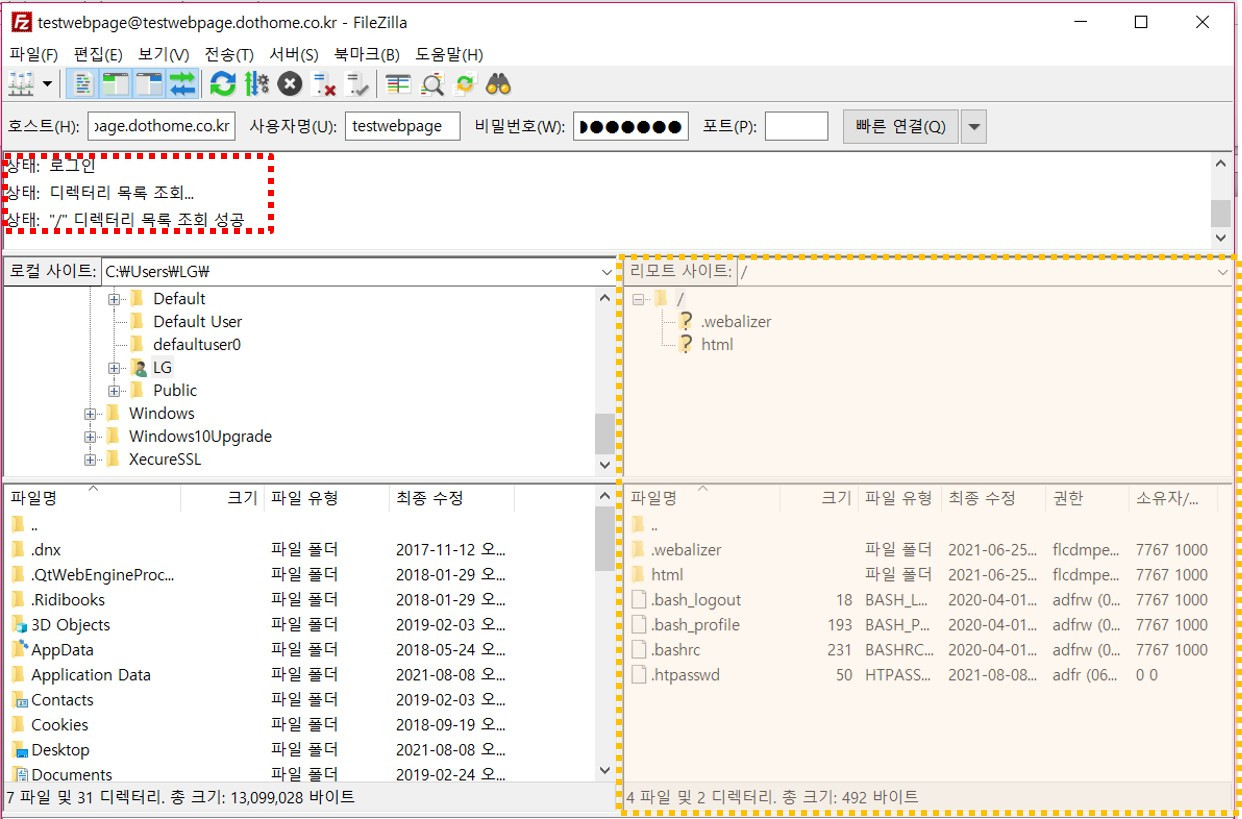Open local site path dropdown
Viewport: 1242px width, 819px height.
(606, 272)
